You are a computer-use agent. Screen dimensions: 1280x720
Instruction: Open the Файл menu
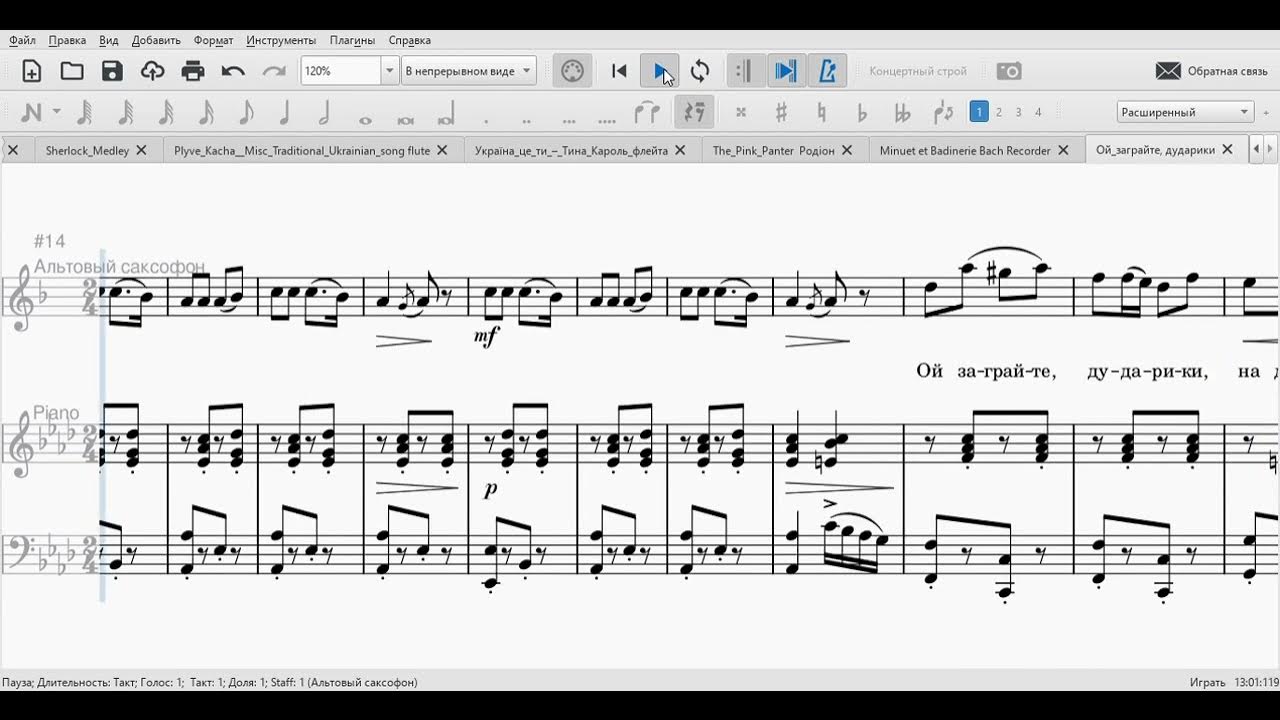tap(22, 40)
